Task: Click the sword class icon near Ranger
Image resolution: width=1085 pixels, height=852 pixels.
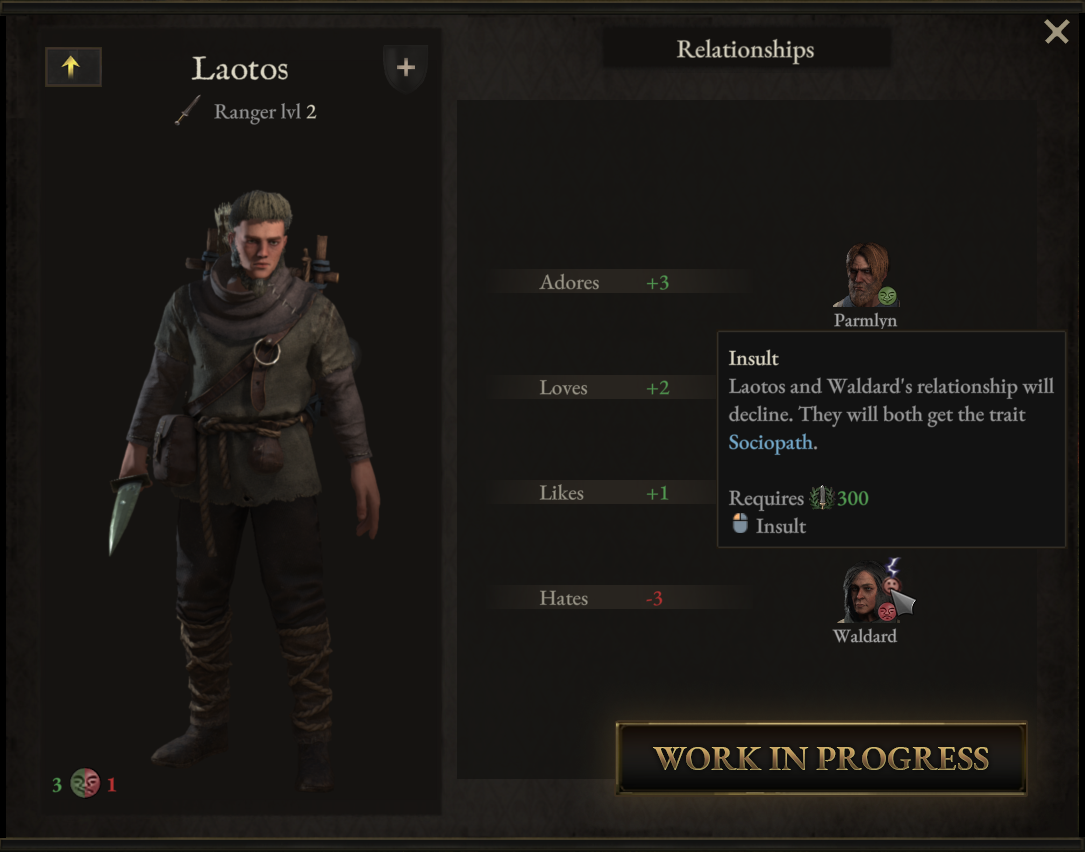Action: click(188, 111)
